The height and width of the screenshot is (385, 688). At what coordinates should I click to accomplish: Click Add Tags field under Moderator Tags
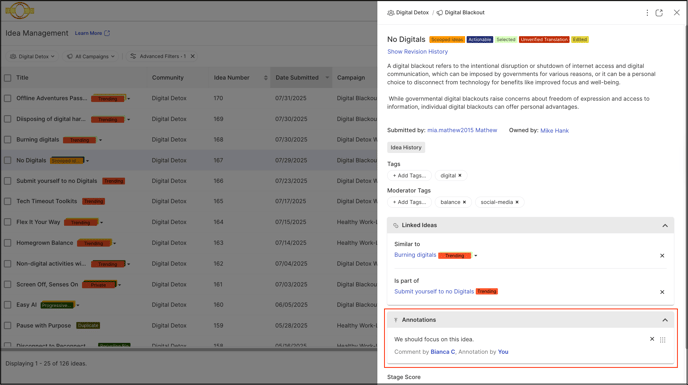point(409,202)
